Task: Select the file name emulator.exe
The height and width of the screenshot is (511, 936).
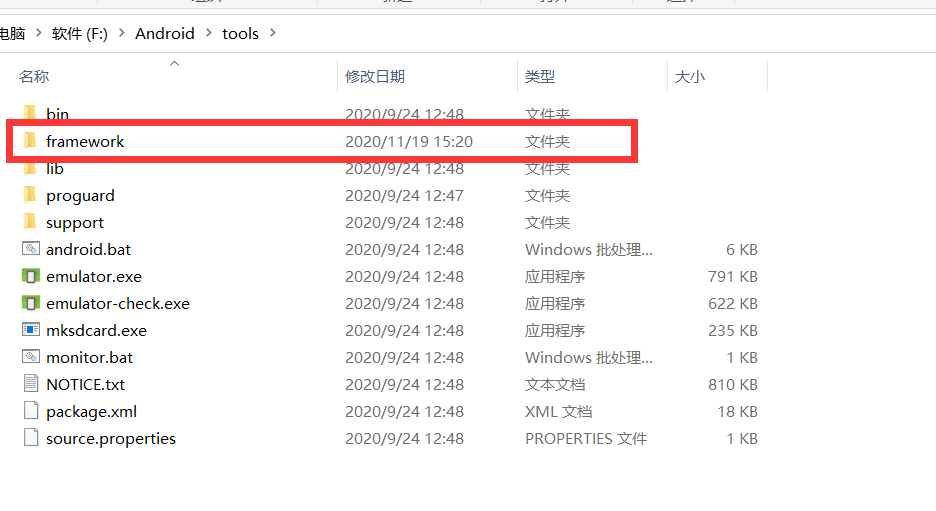Action: (x=94, y=276)
